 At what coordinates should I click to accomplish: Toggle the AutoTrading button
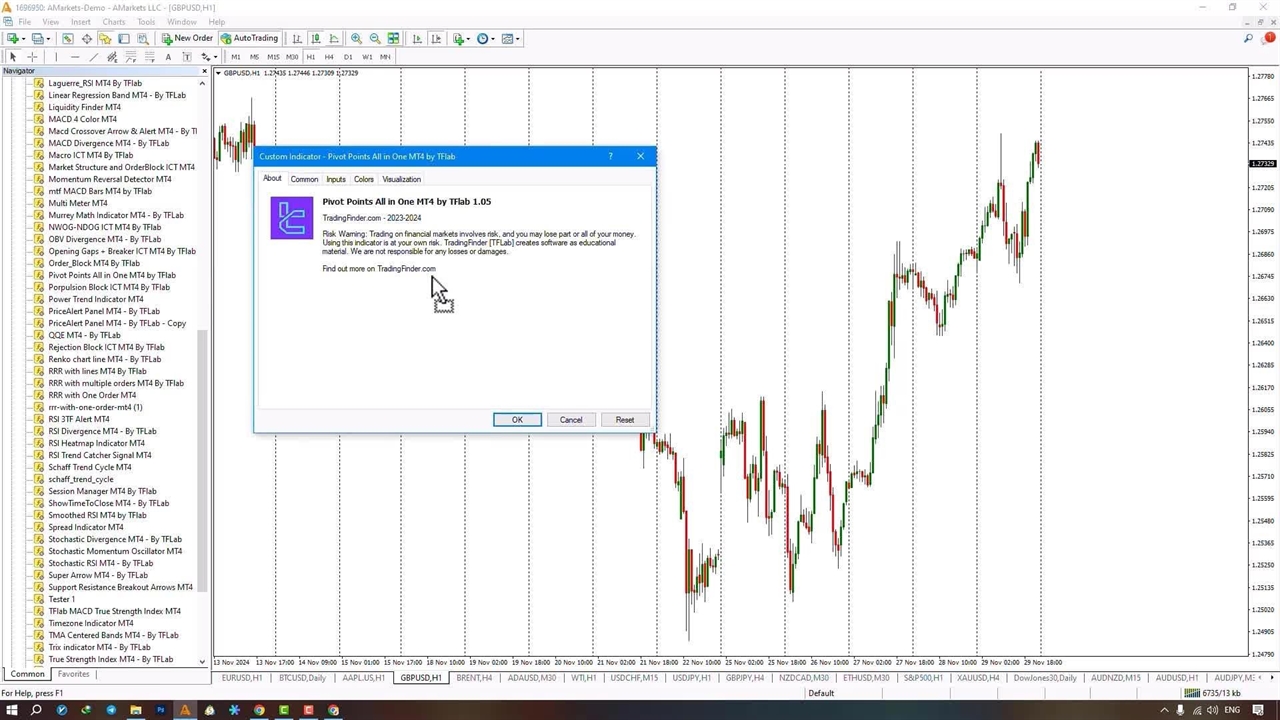click(249, 38)
